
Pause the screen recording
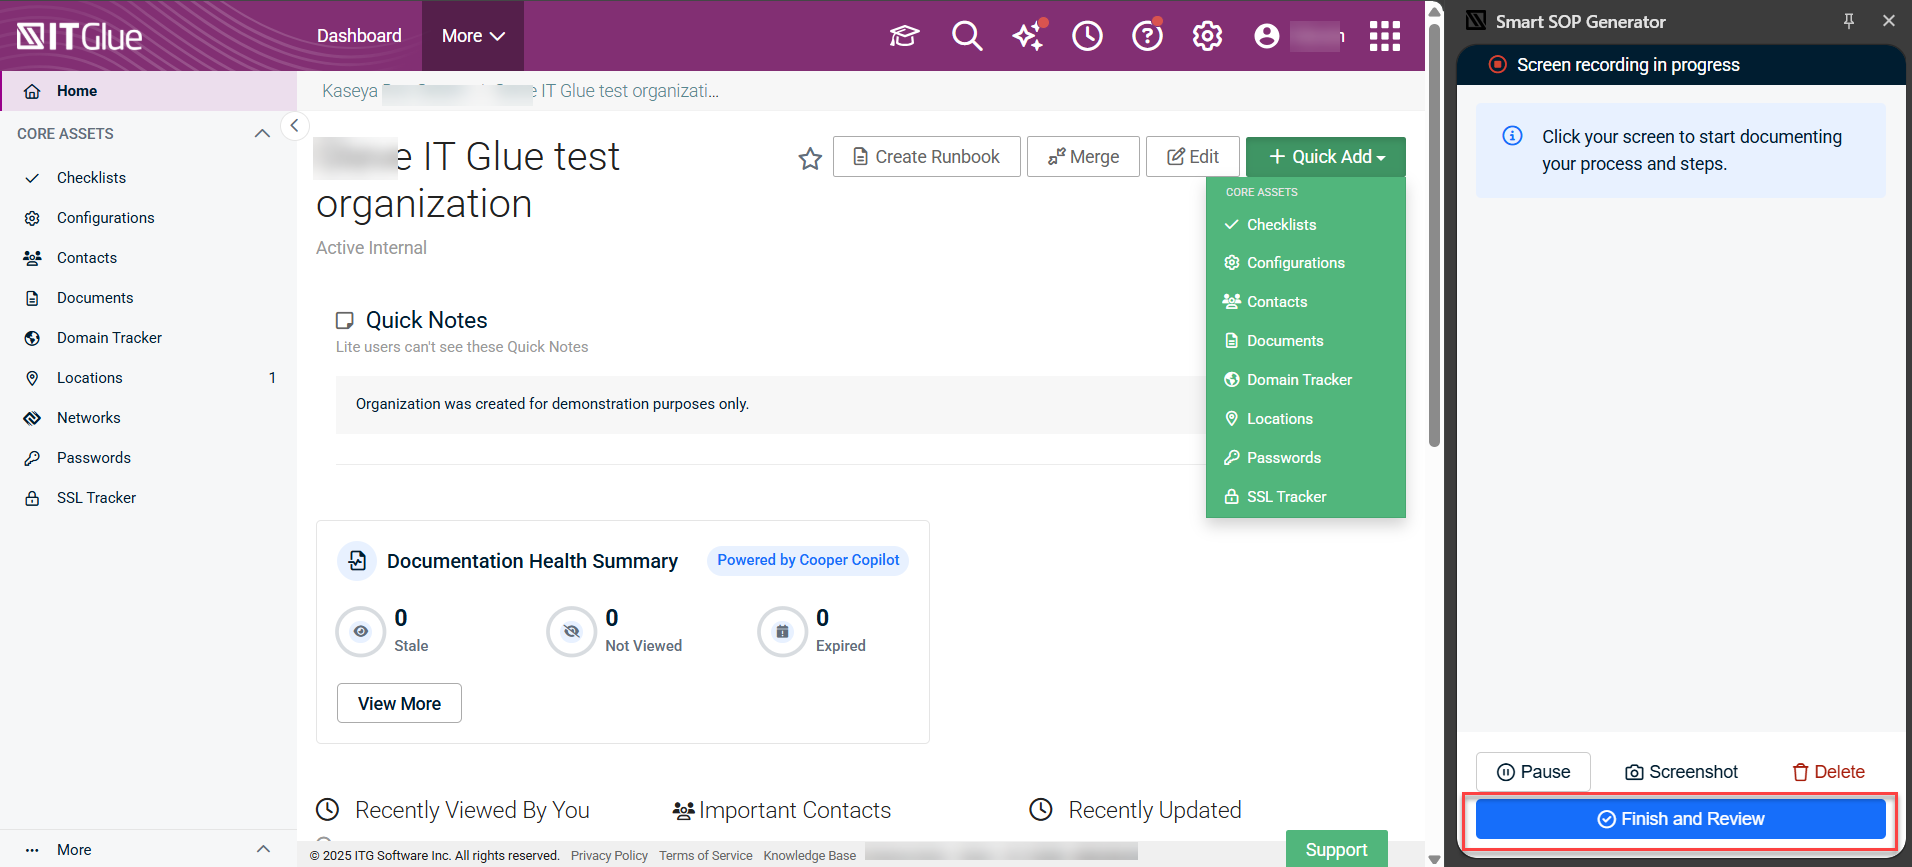1533,772
